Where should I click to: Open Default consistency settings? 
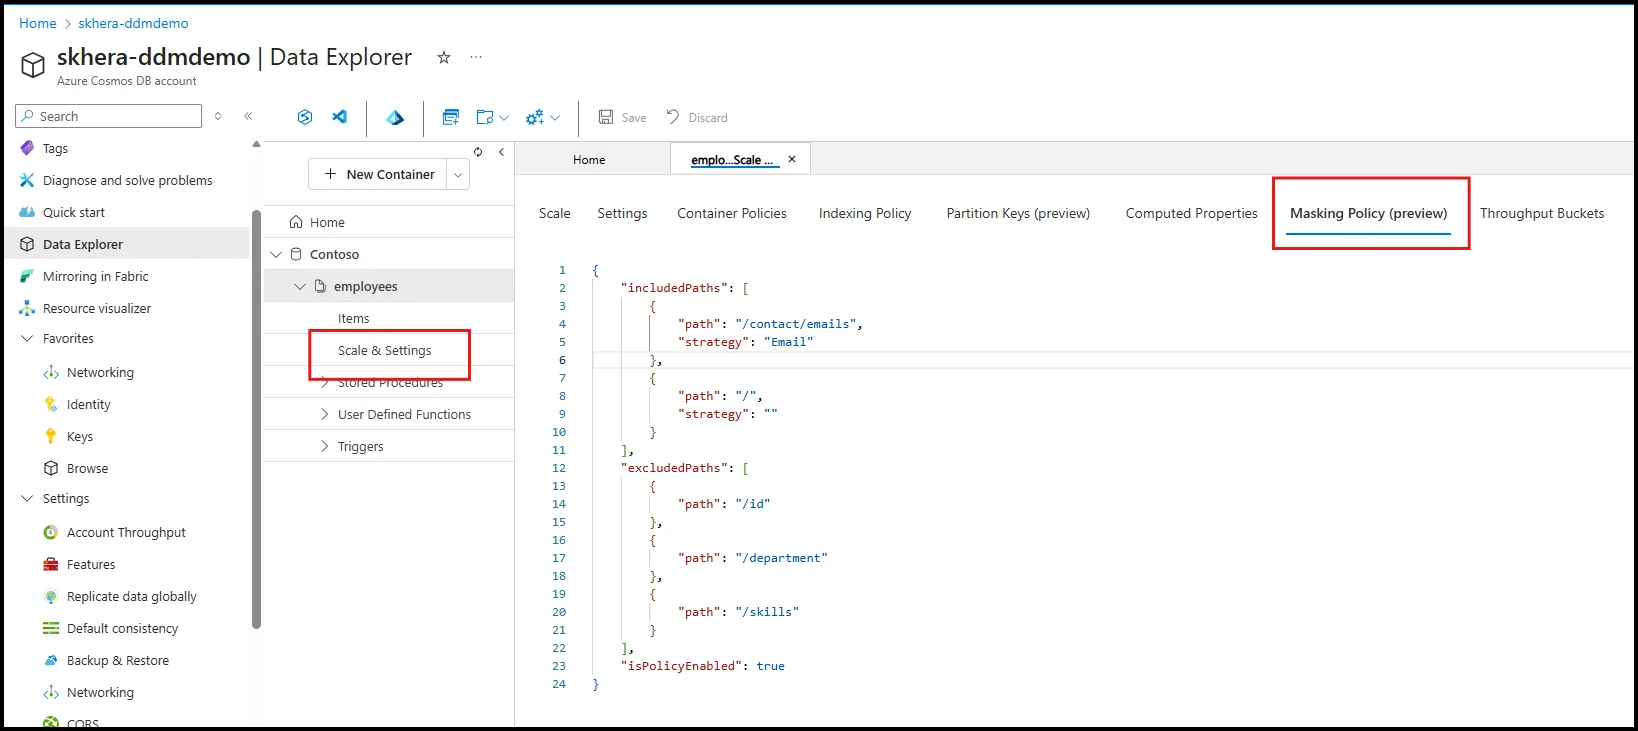coord(122,628)
